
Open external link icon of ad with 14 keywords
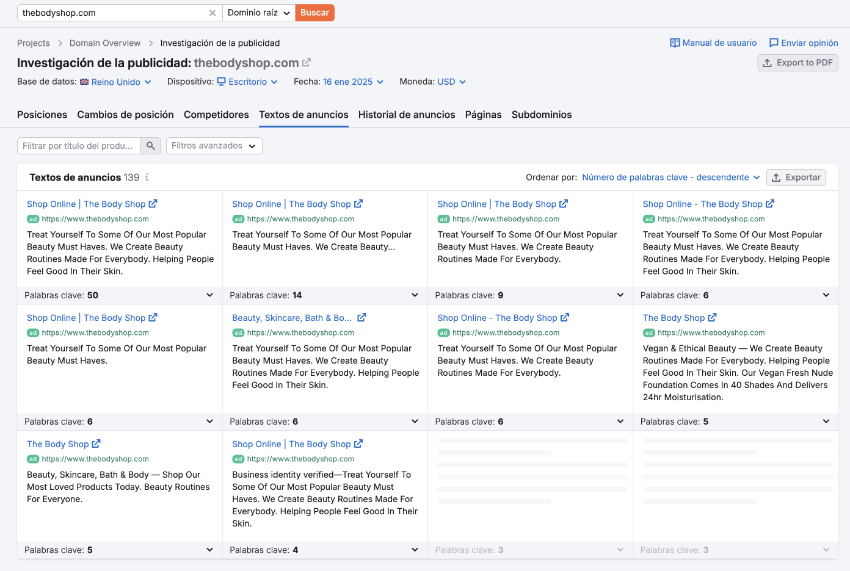(358, 204)
